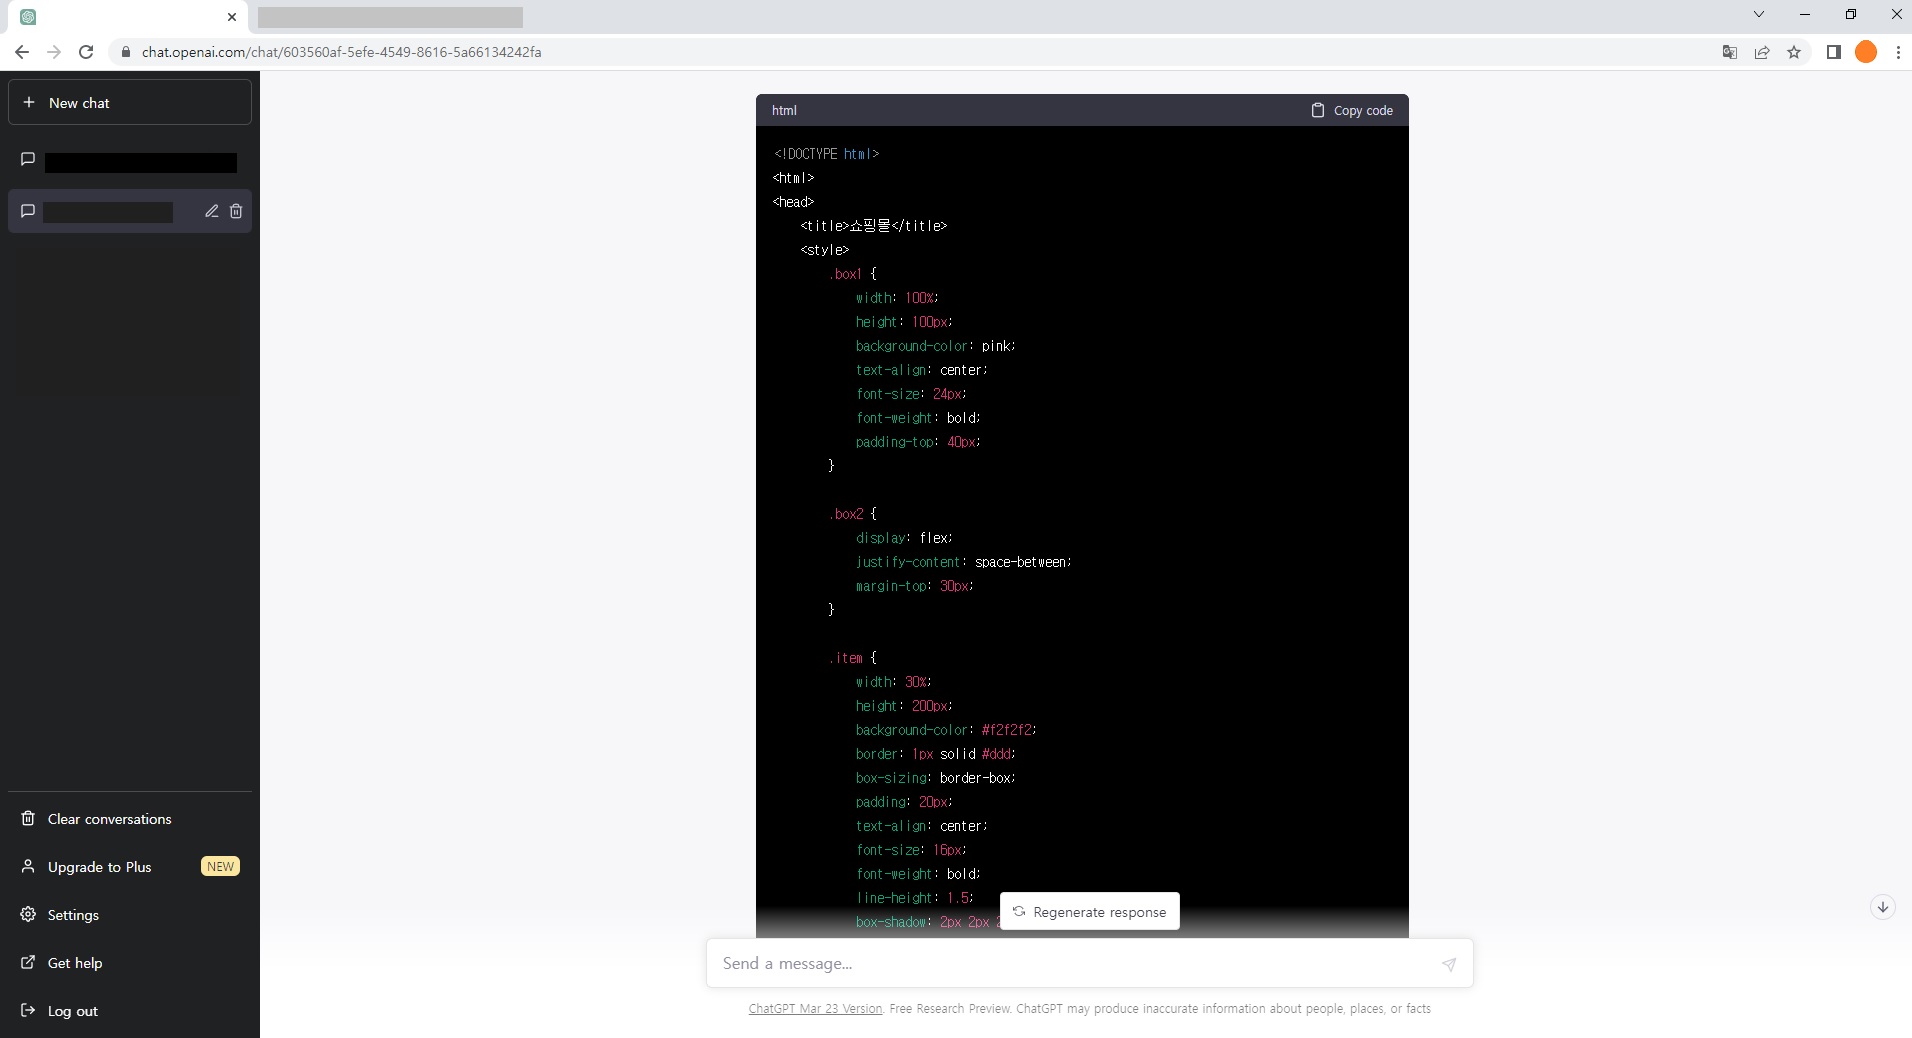Click the padlock site info icon

pyautogui.click(x=126, y=52)
